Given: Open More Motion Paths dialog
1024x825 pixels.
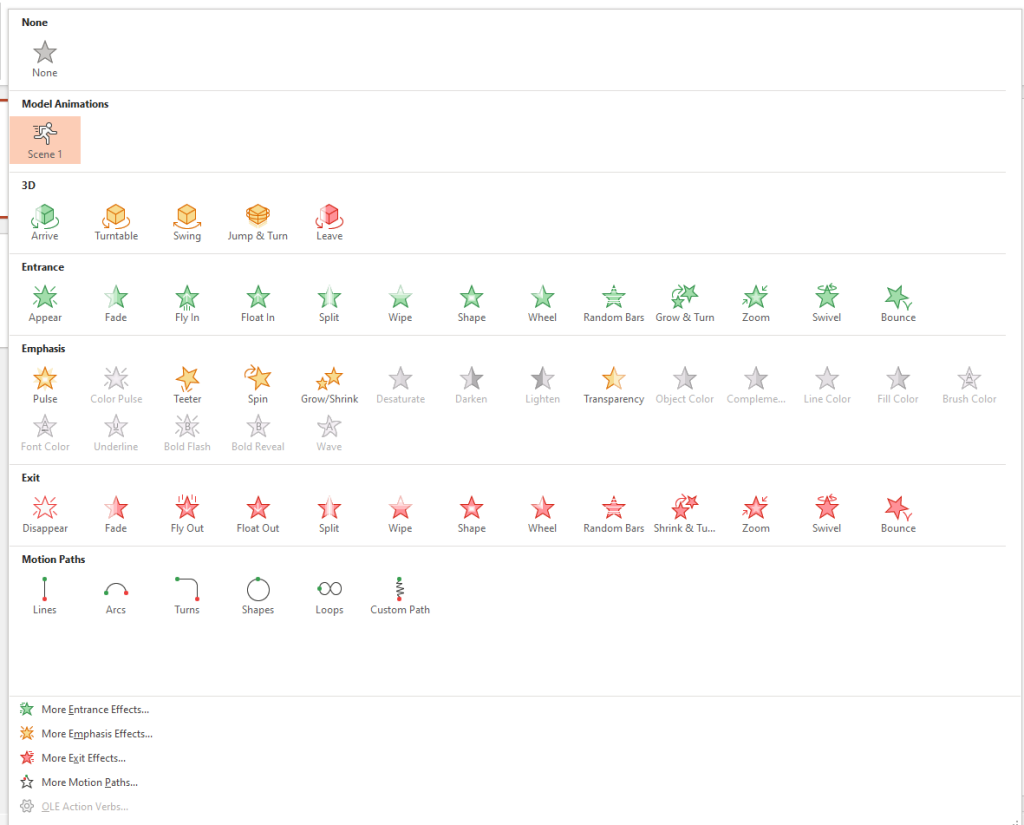Looking at the screenshot, I should (x=89, y=782).
